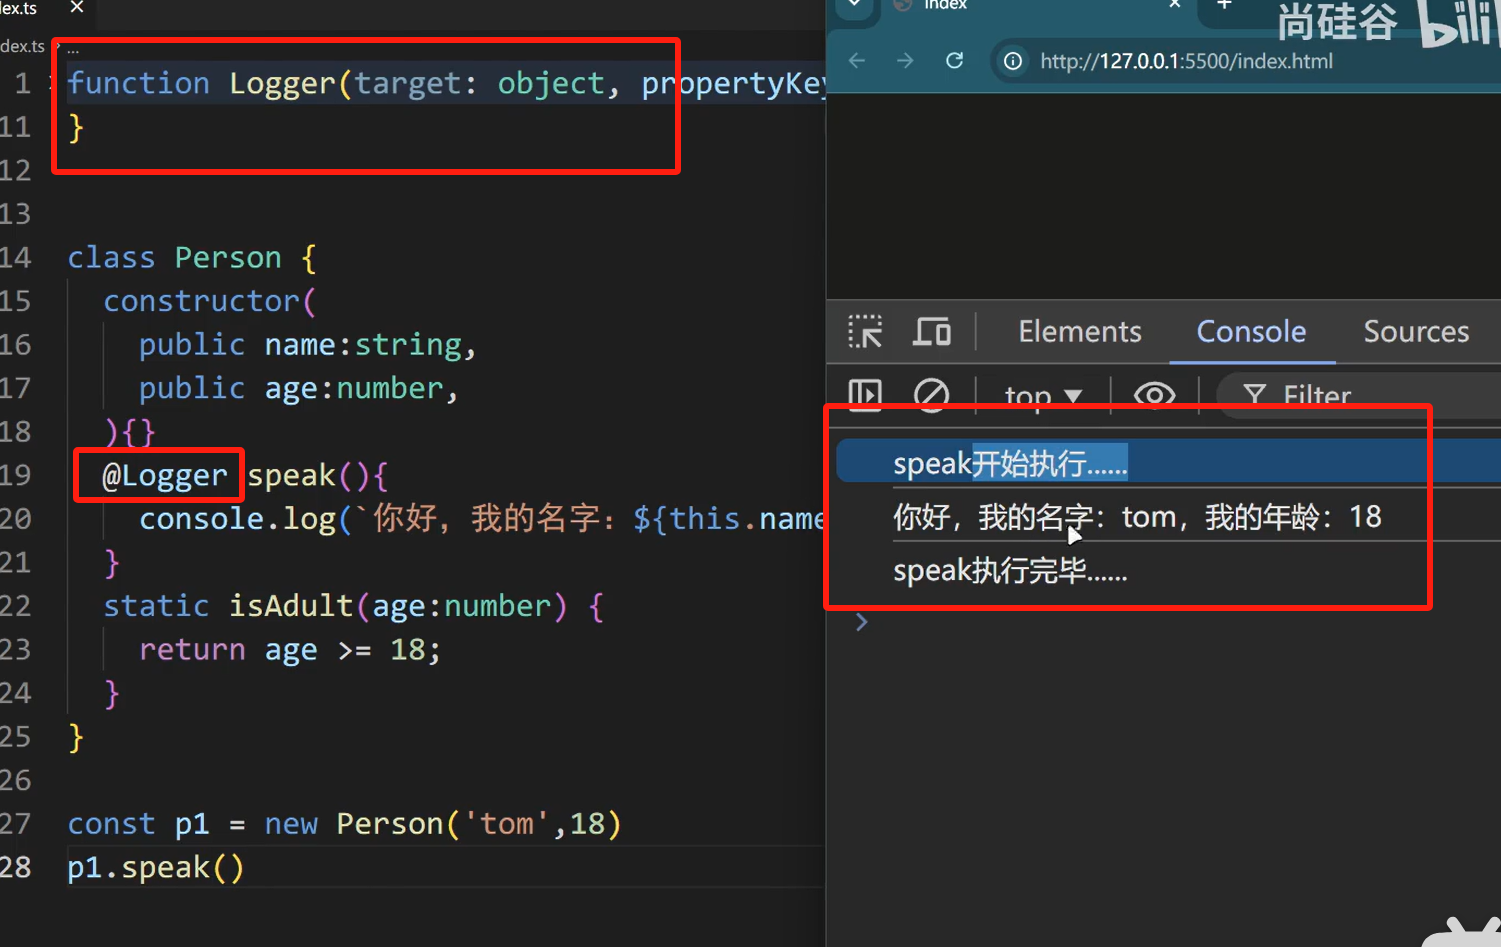Screen dimensions: 1501x947
Task: Click the browser Back arrow
Action: (x=857, y=61)
